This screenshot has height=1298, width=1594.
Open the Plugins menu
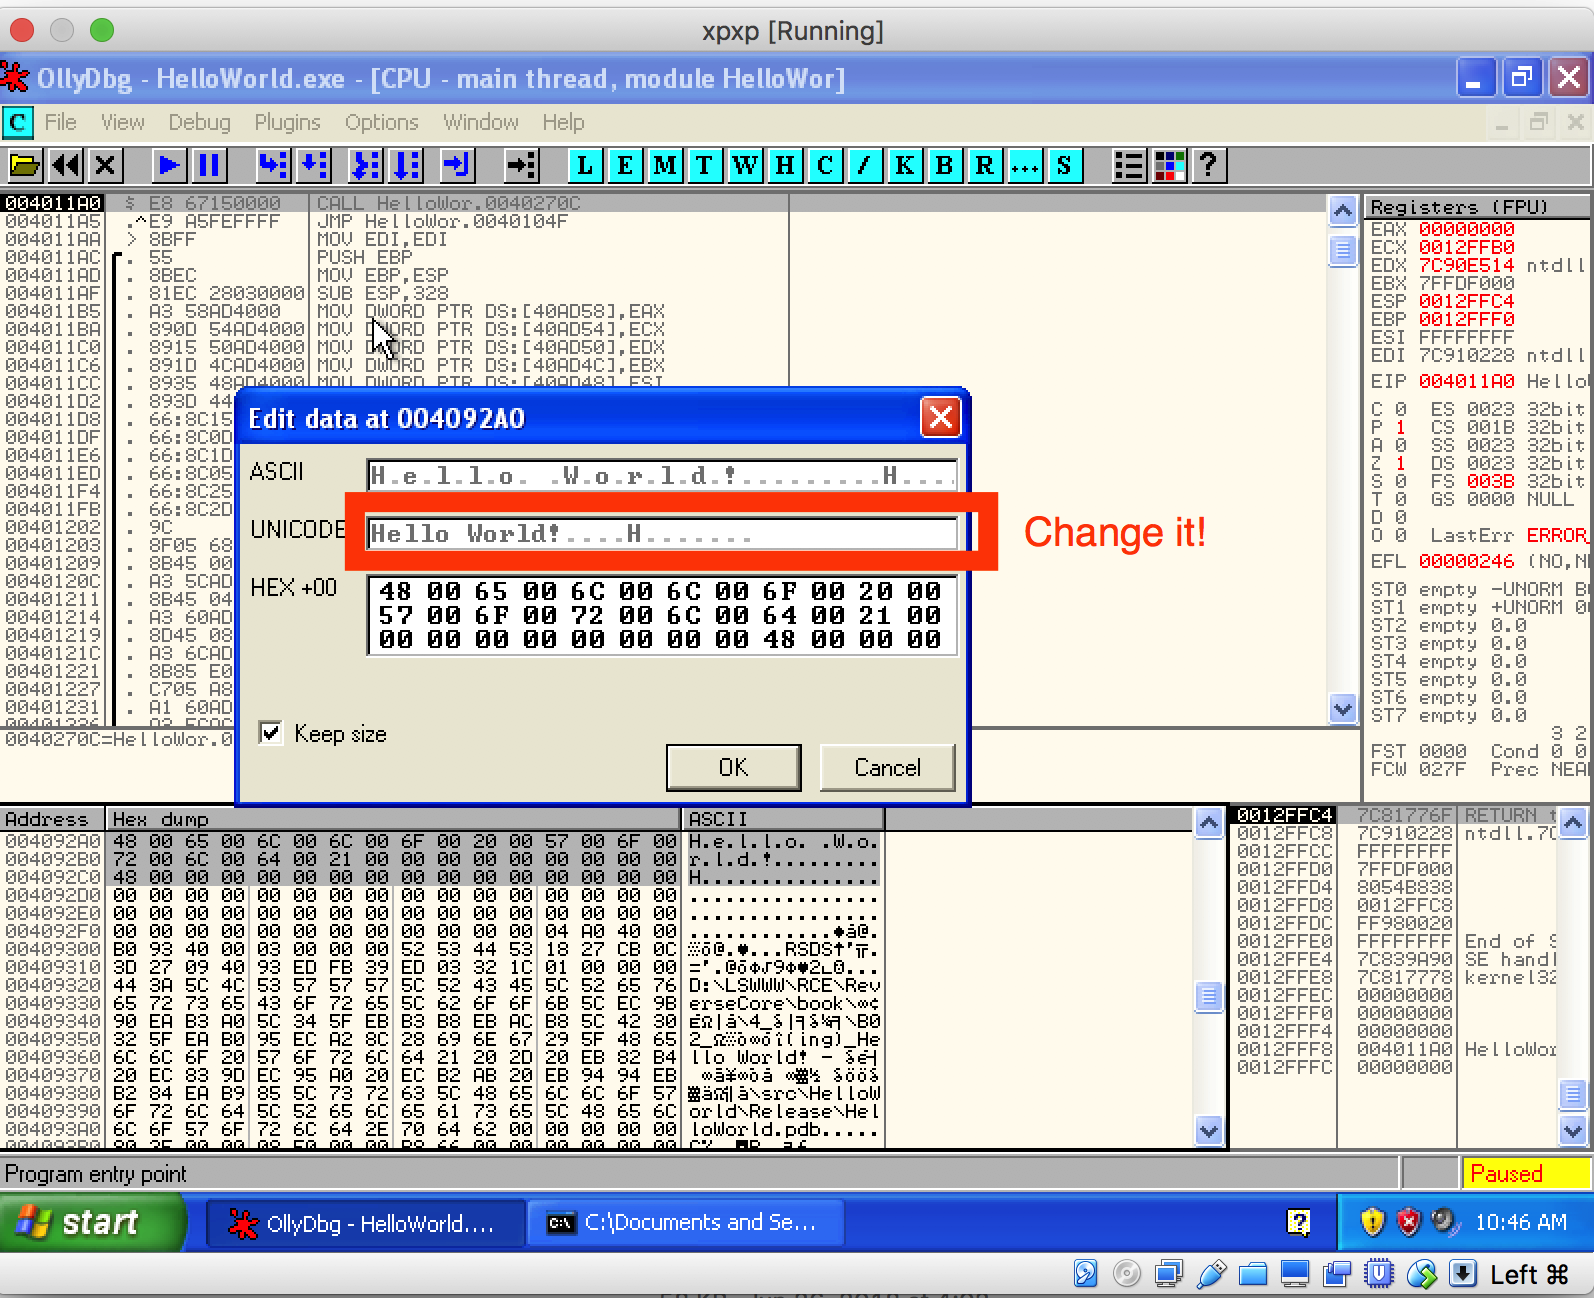click(x=287, y=122)
